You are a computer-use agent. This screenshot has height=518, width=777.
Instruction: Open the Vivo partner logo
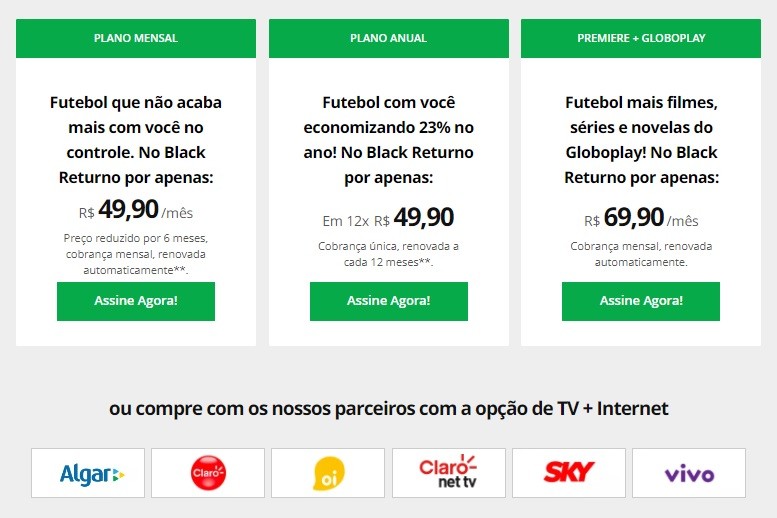(689, 473)
